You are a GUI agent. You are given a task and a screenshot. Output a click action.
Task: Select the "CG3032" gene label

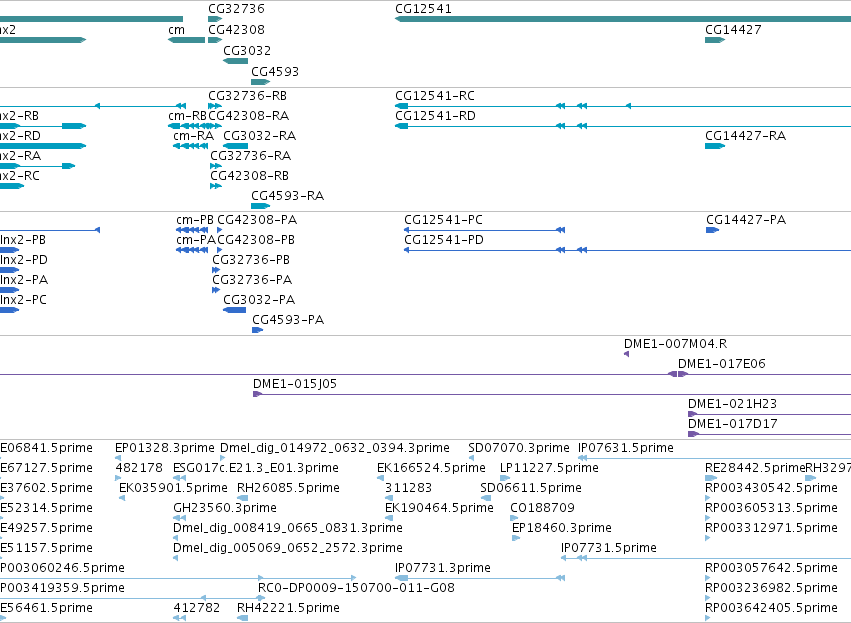pos(247,50)
